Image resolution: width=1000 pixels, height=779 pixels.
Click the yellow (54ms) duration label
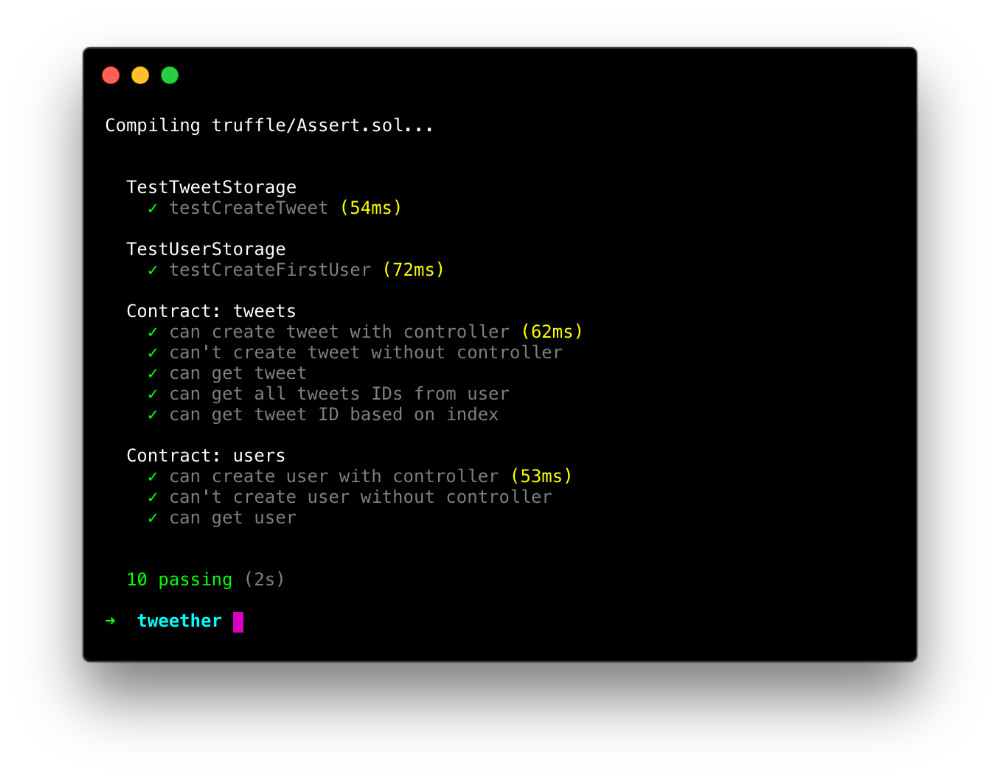coord(370,208)
